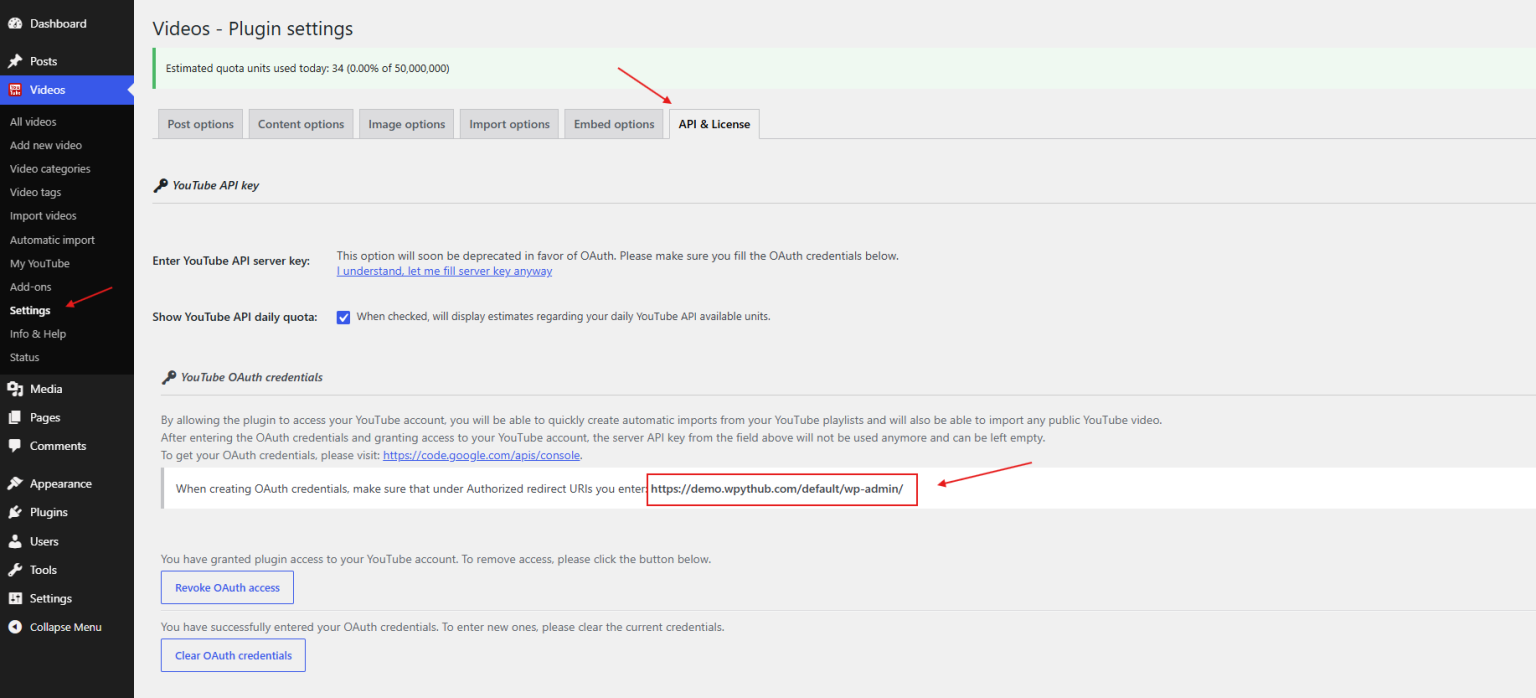Click the 'Videos - Plugin settings' heading

click(x=253, y=29)
